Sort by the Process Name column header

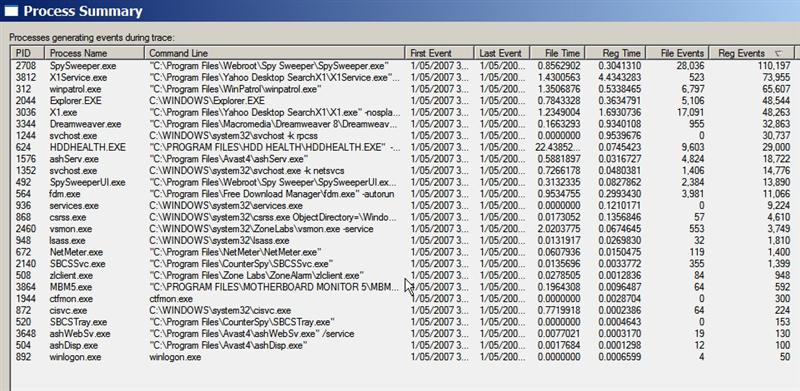point(94,53)
